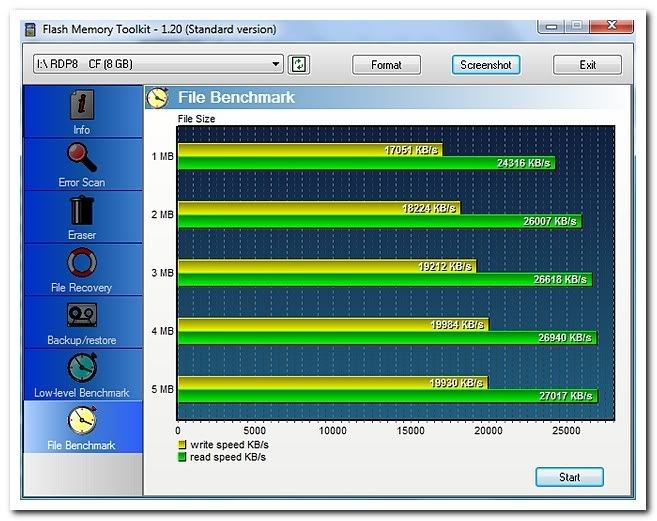Open the Info panel icon
The width and height of the screenshot is (657, 521).
coord(82,104)
